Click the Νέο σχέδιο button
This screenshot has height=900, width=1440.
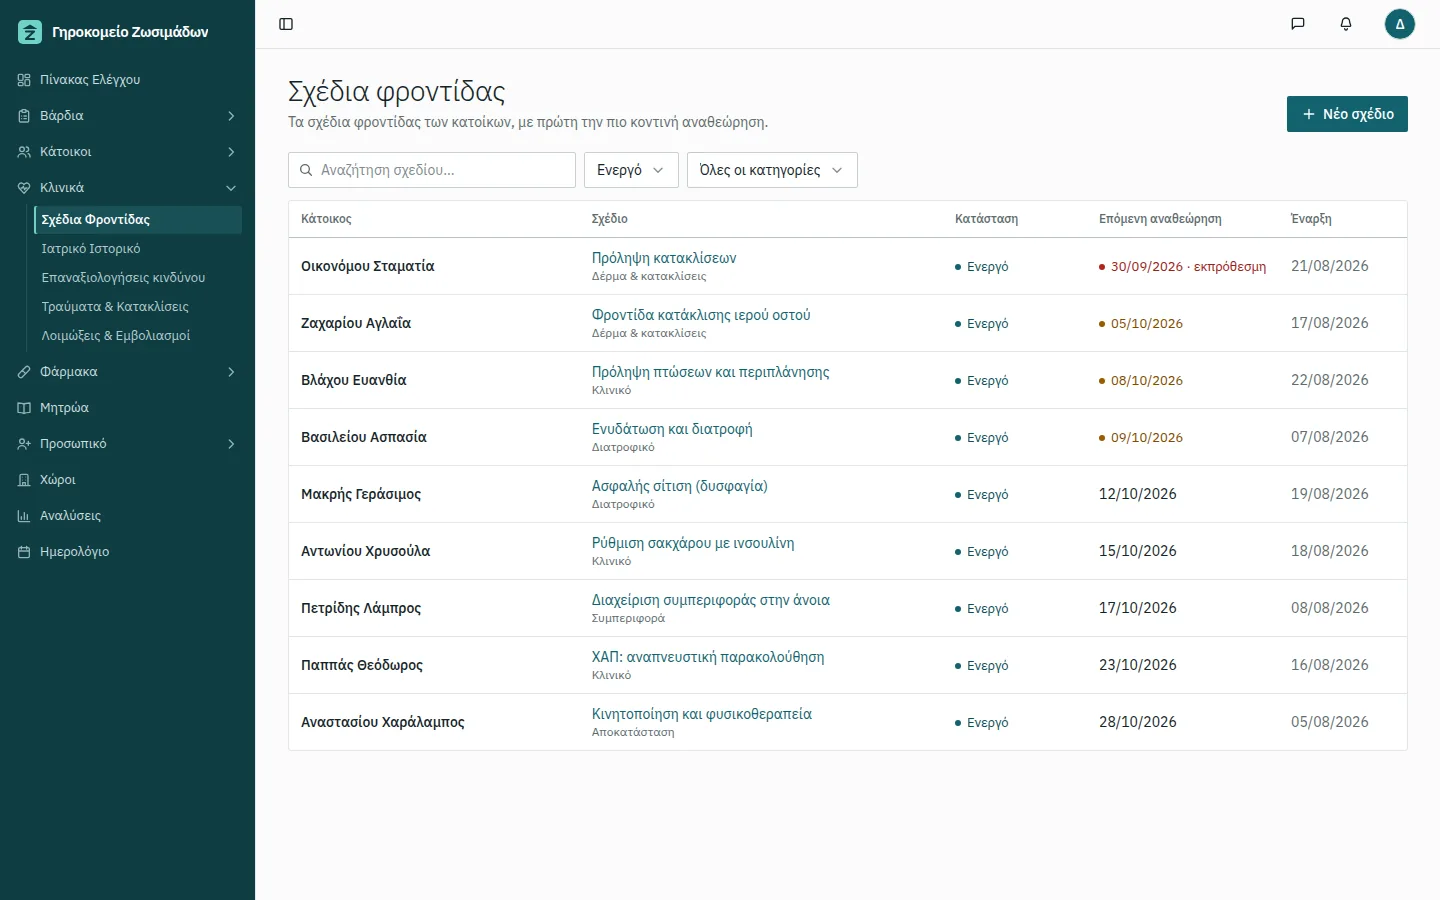pos(1347,114)
